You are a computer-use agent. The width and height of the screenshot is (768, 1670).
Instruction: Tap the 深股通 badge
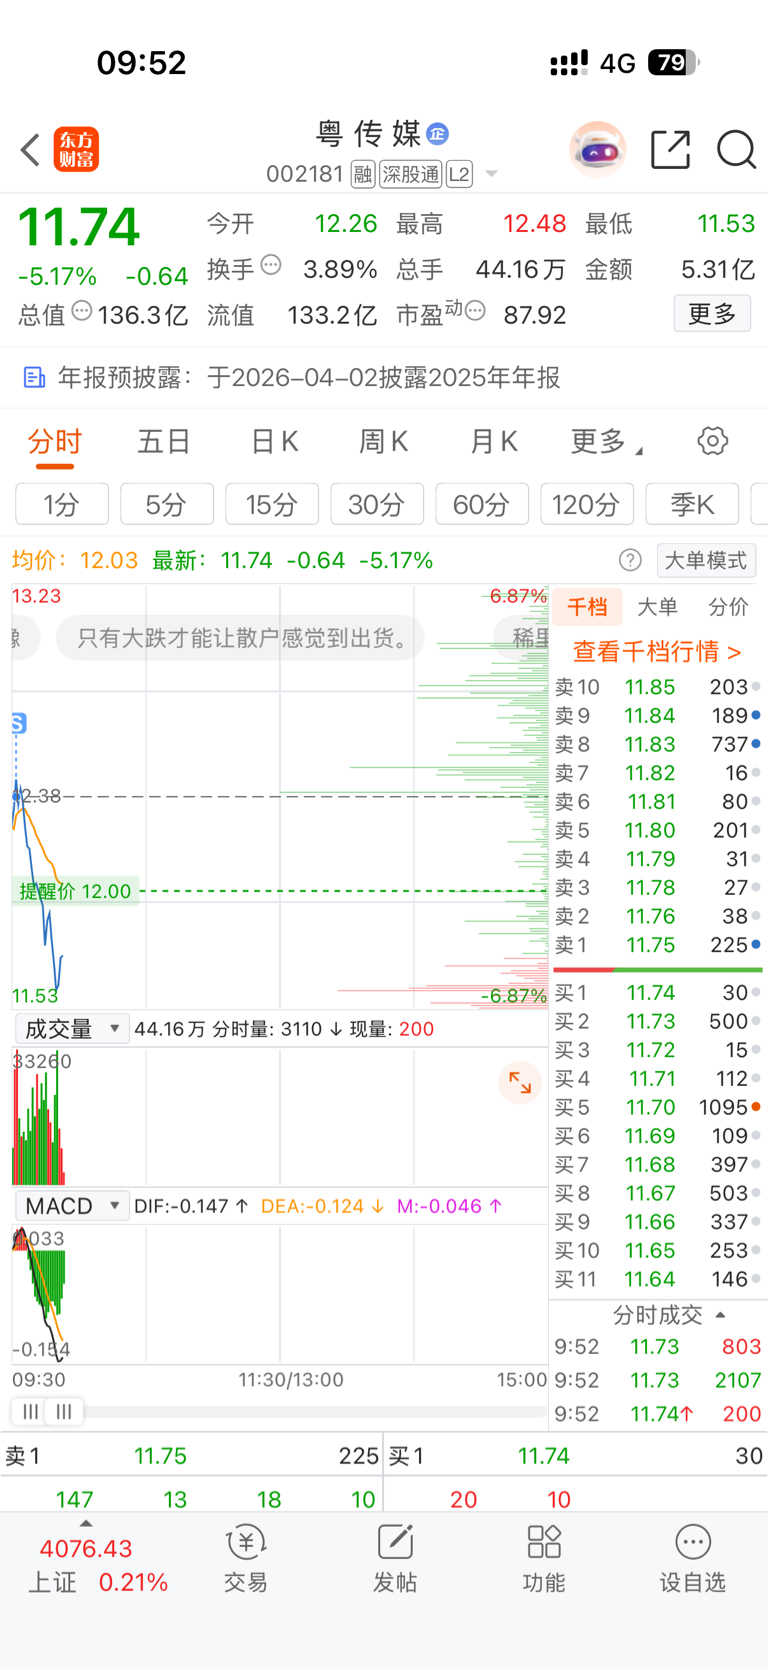pos(411,175)
